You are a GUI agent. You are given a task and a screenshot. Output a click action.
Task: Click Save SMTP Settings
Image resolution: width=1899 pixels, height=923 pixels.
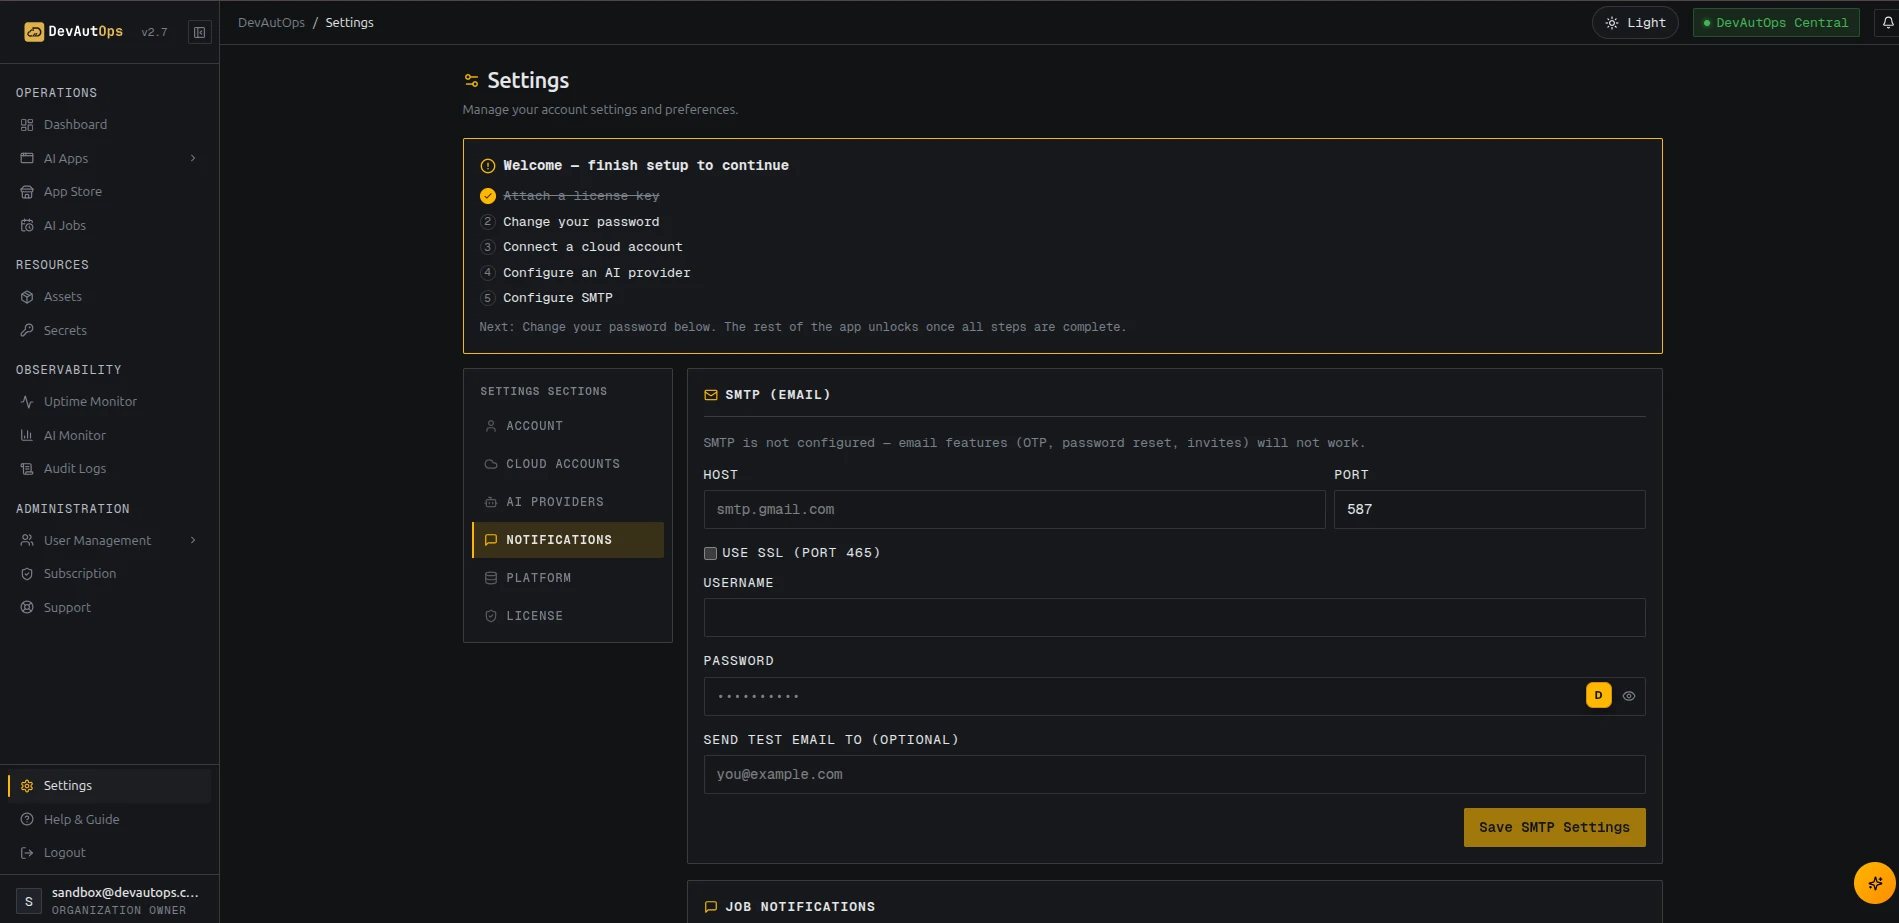point(1554,828)
